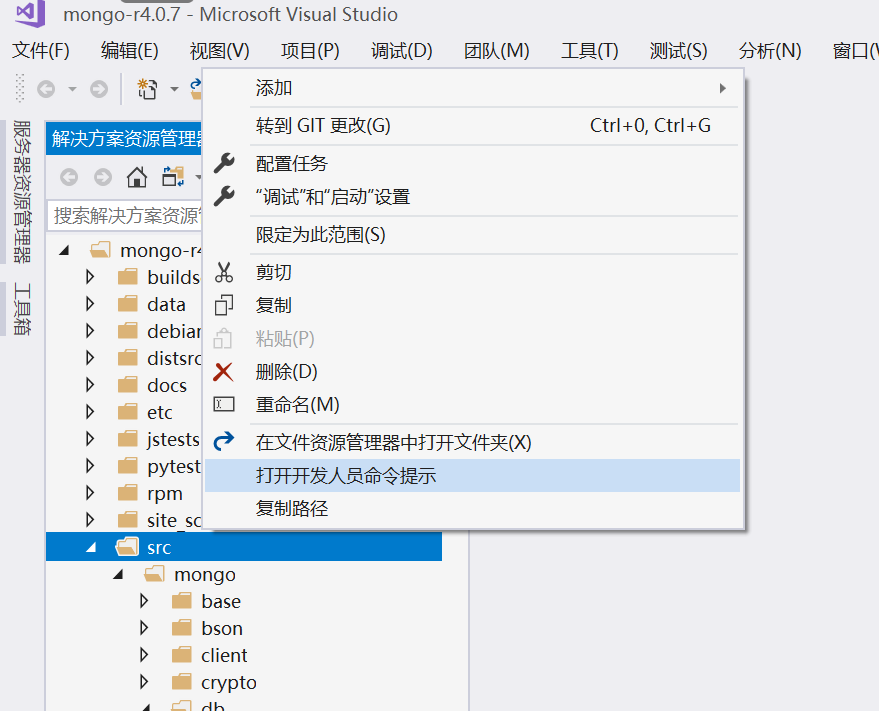Open the 分析(N) menu
Viewport: 879px width, 711px height.
(x=770, y=51)
